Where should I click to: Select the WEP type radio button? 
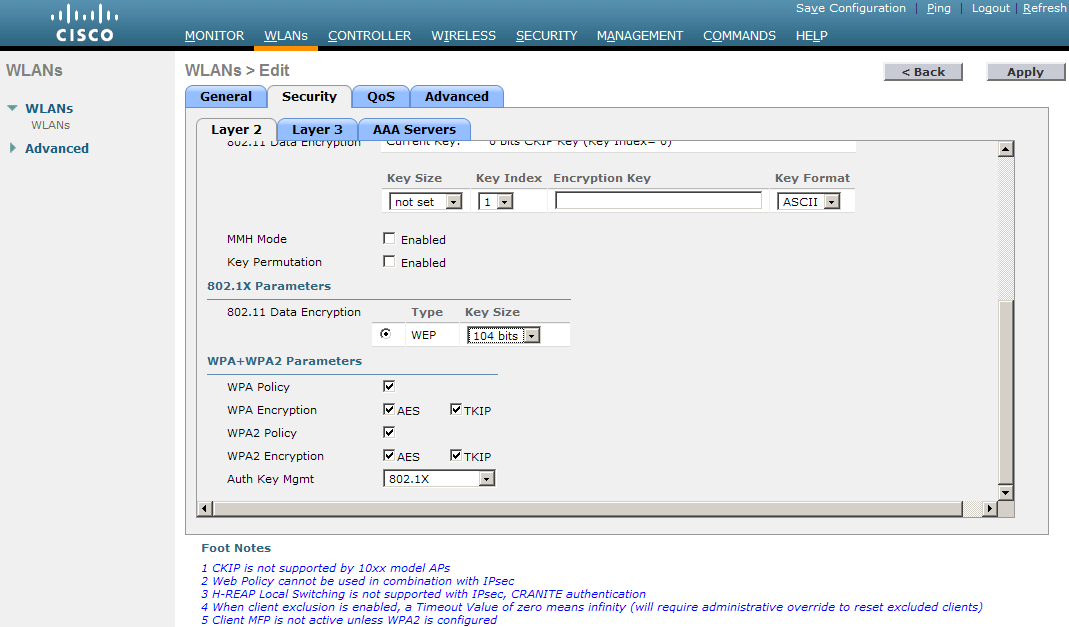coord(386,334)
